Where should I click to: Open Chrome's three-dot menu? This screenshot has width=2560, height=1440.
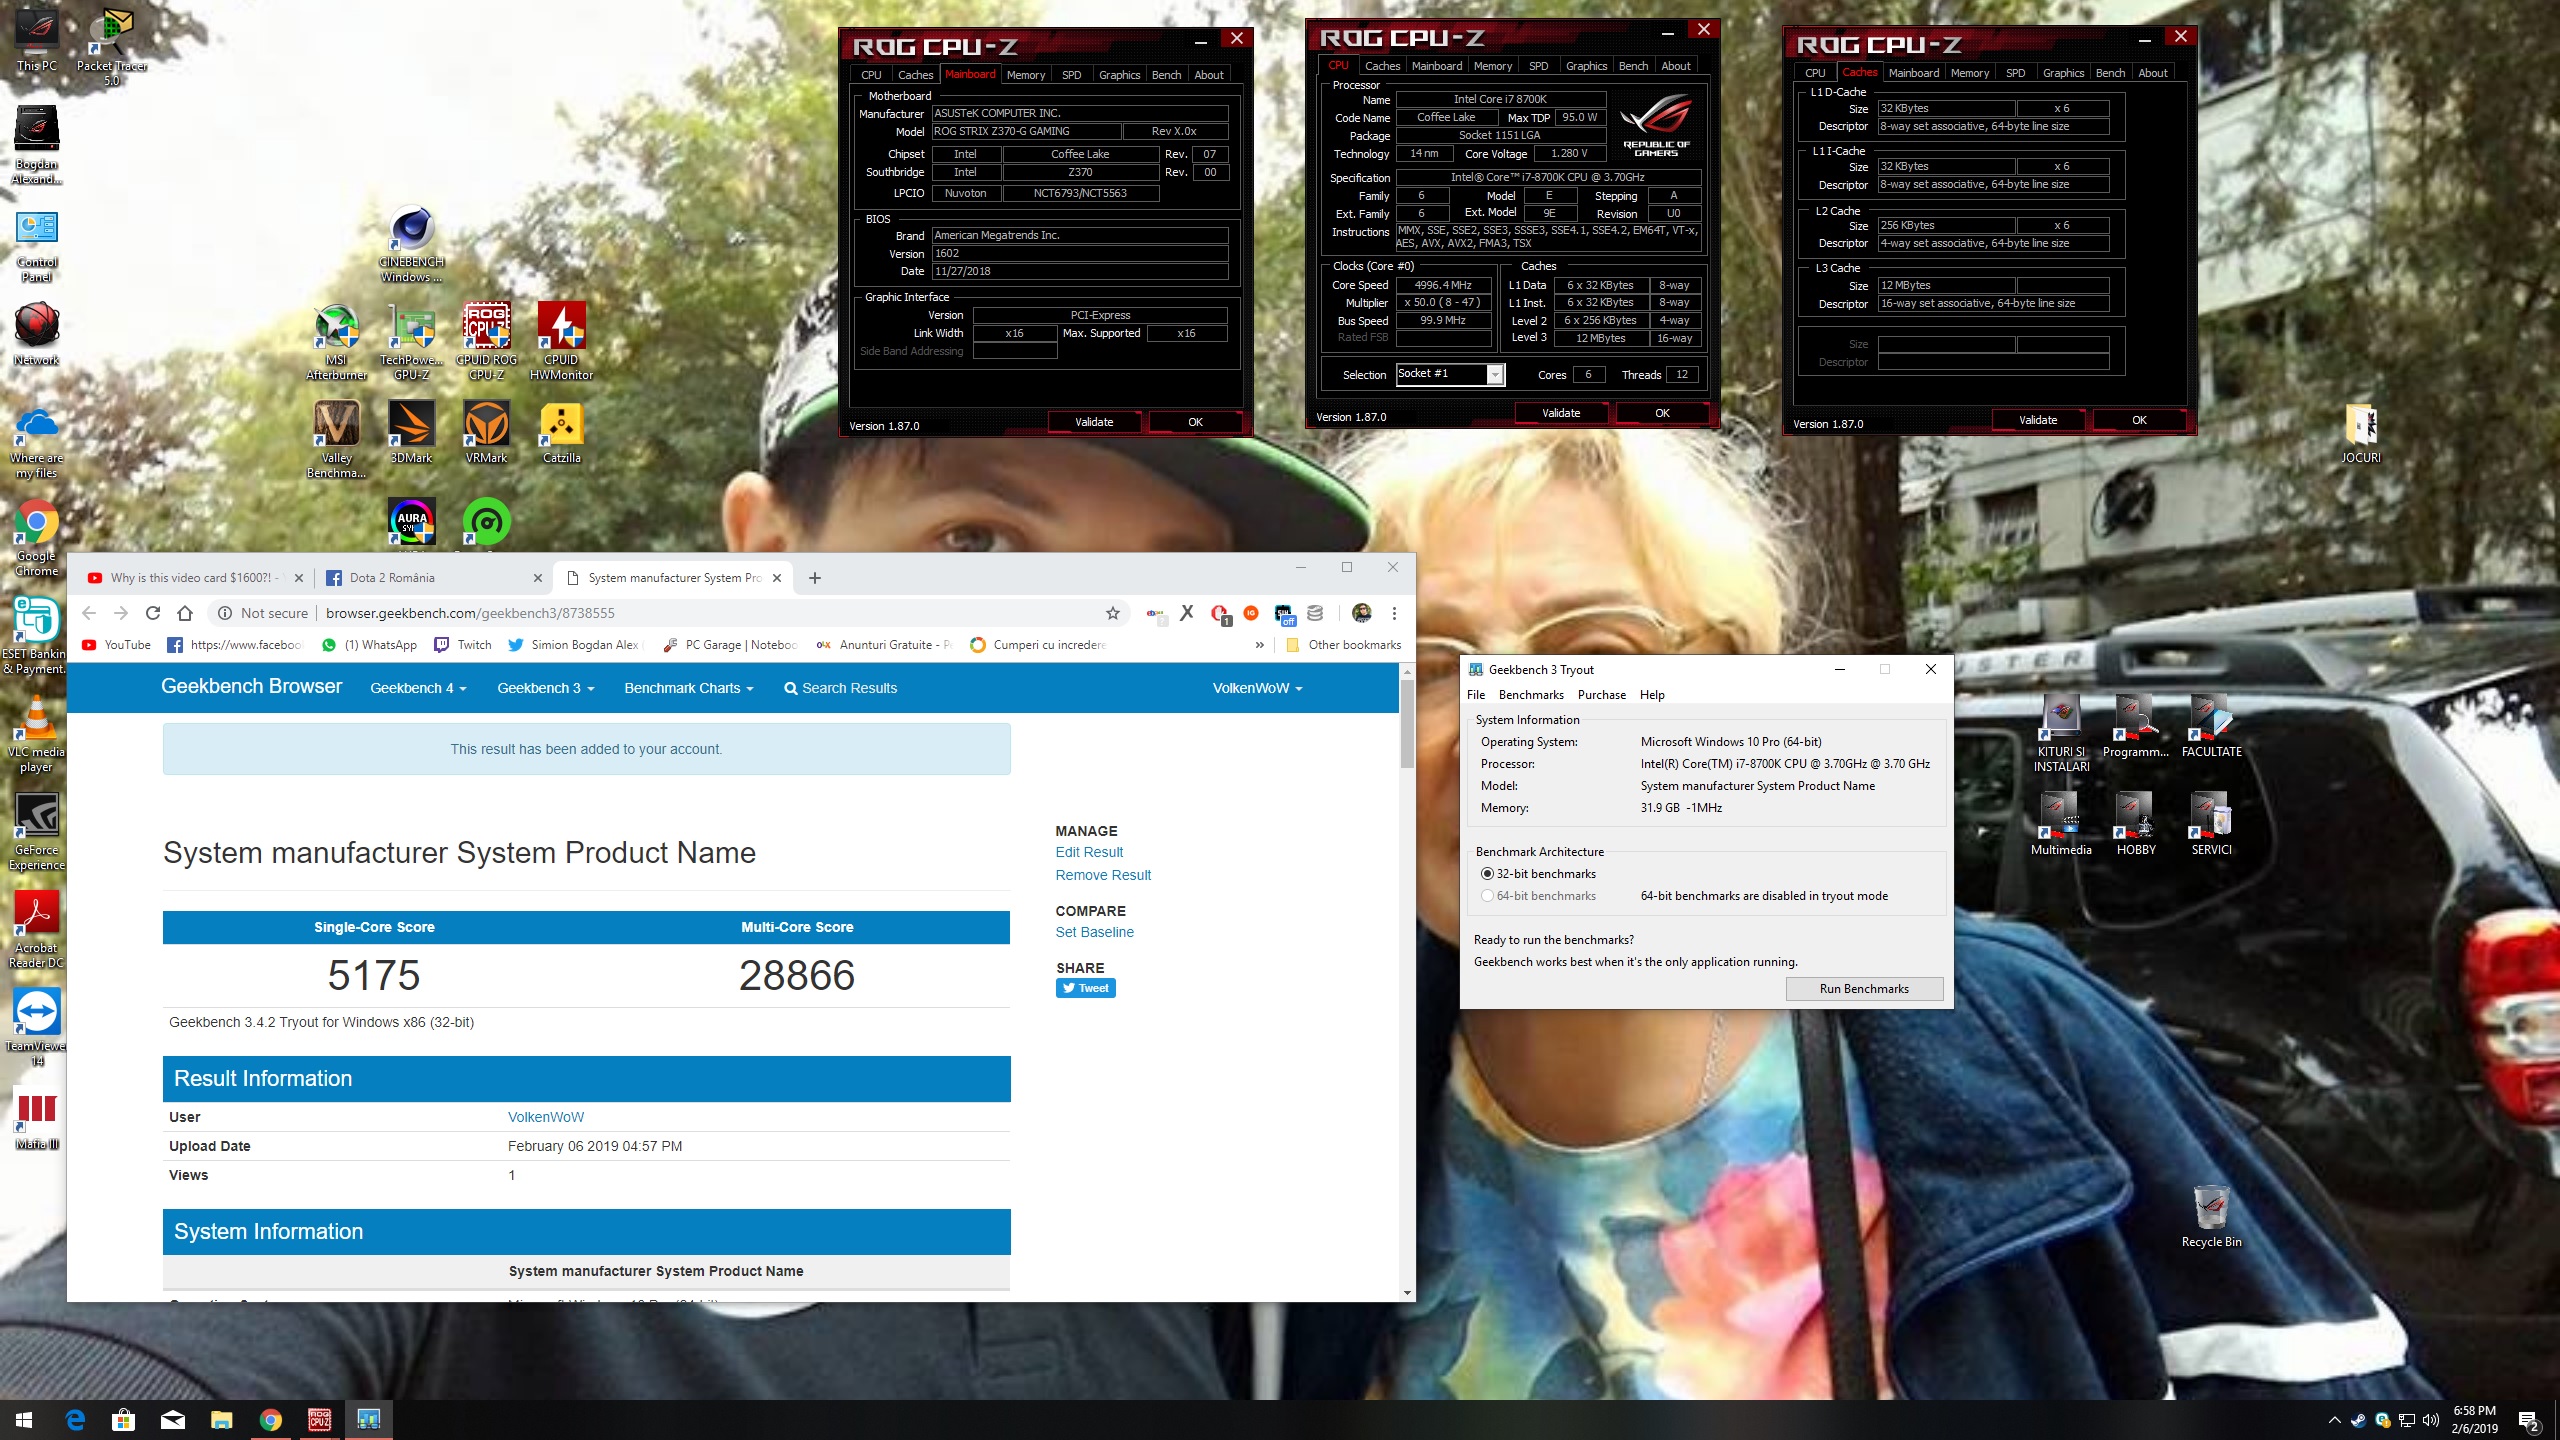point(1394,613)
